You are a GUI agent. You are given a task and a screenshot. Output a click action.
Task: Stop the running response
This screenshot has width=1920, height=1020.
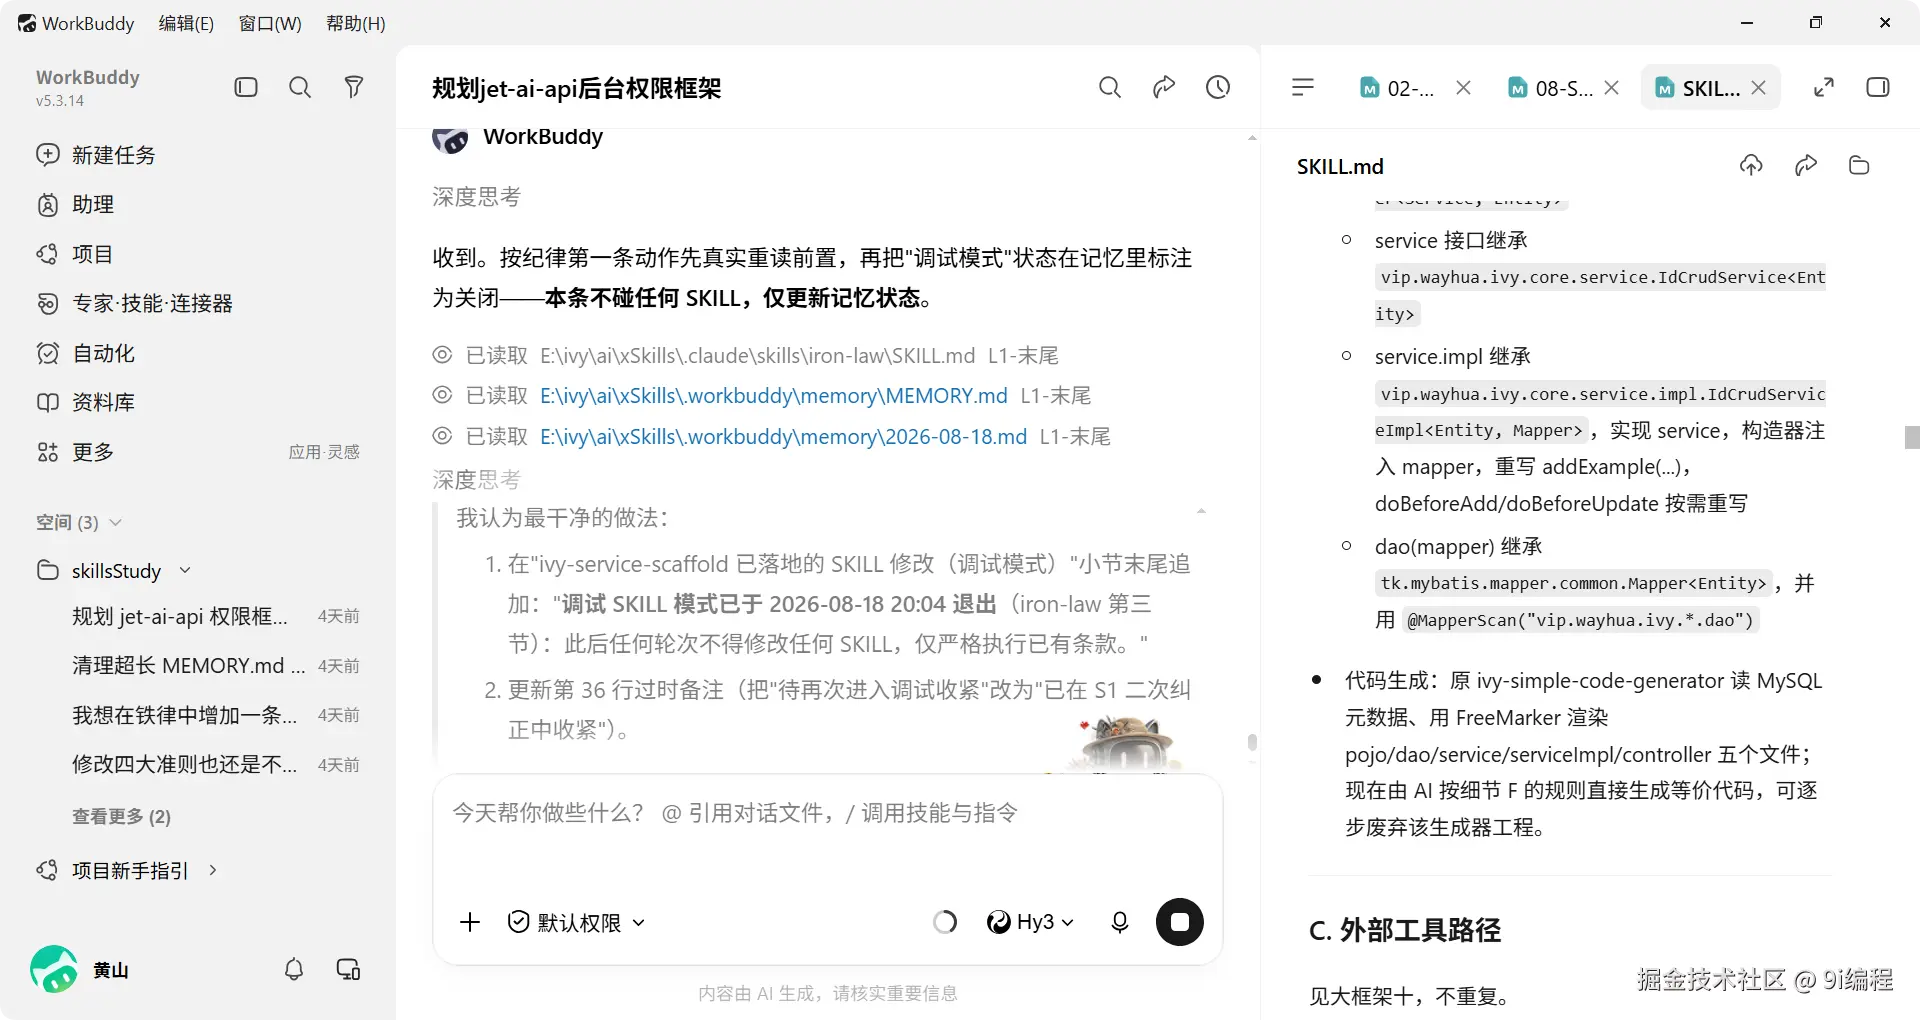pyautogui.click(x=1180, y=922)
